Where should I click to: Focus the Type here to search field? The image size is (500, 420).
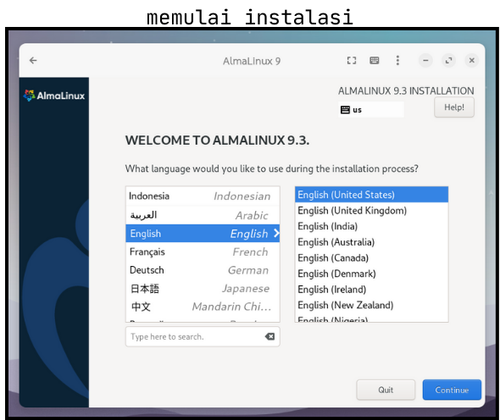pos(203,336)
